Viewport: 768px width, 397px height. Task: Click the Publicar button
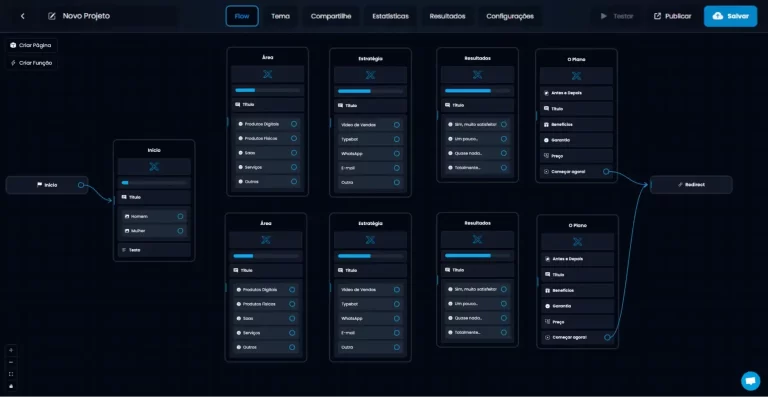tap(672, 16)
